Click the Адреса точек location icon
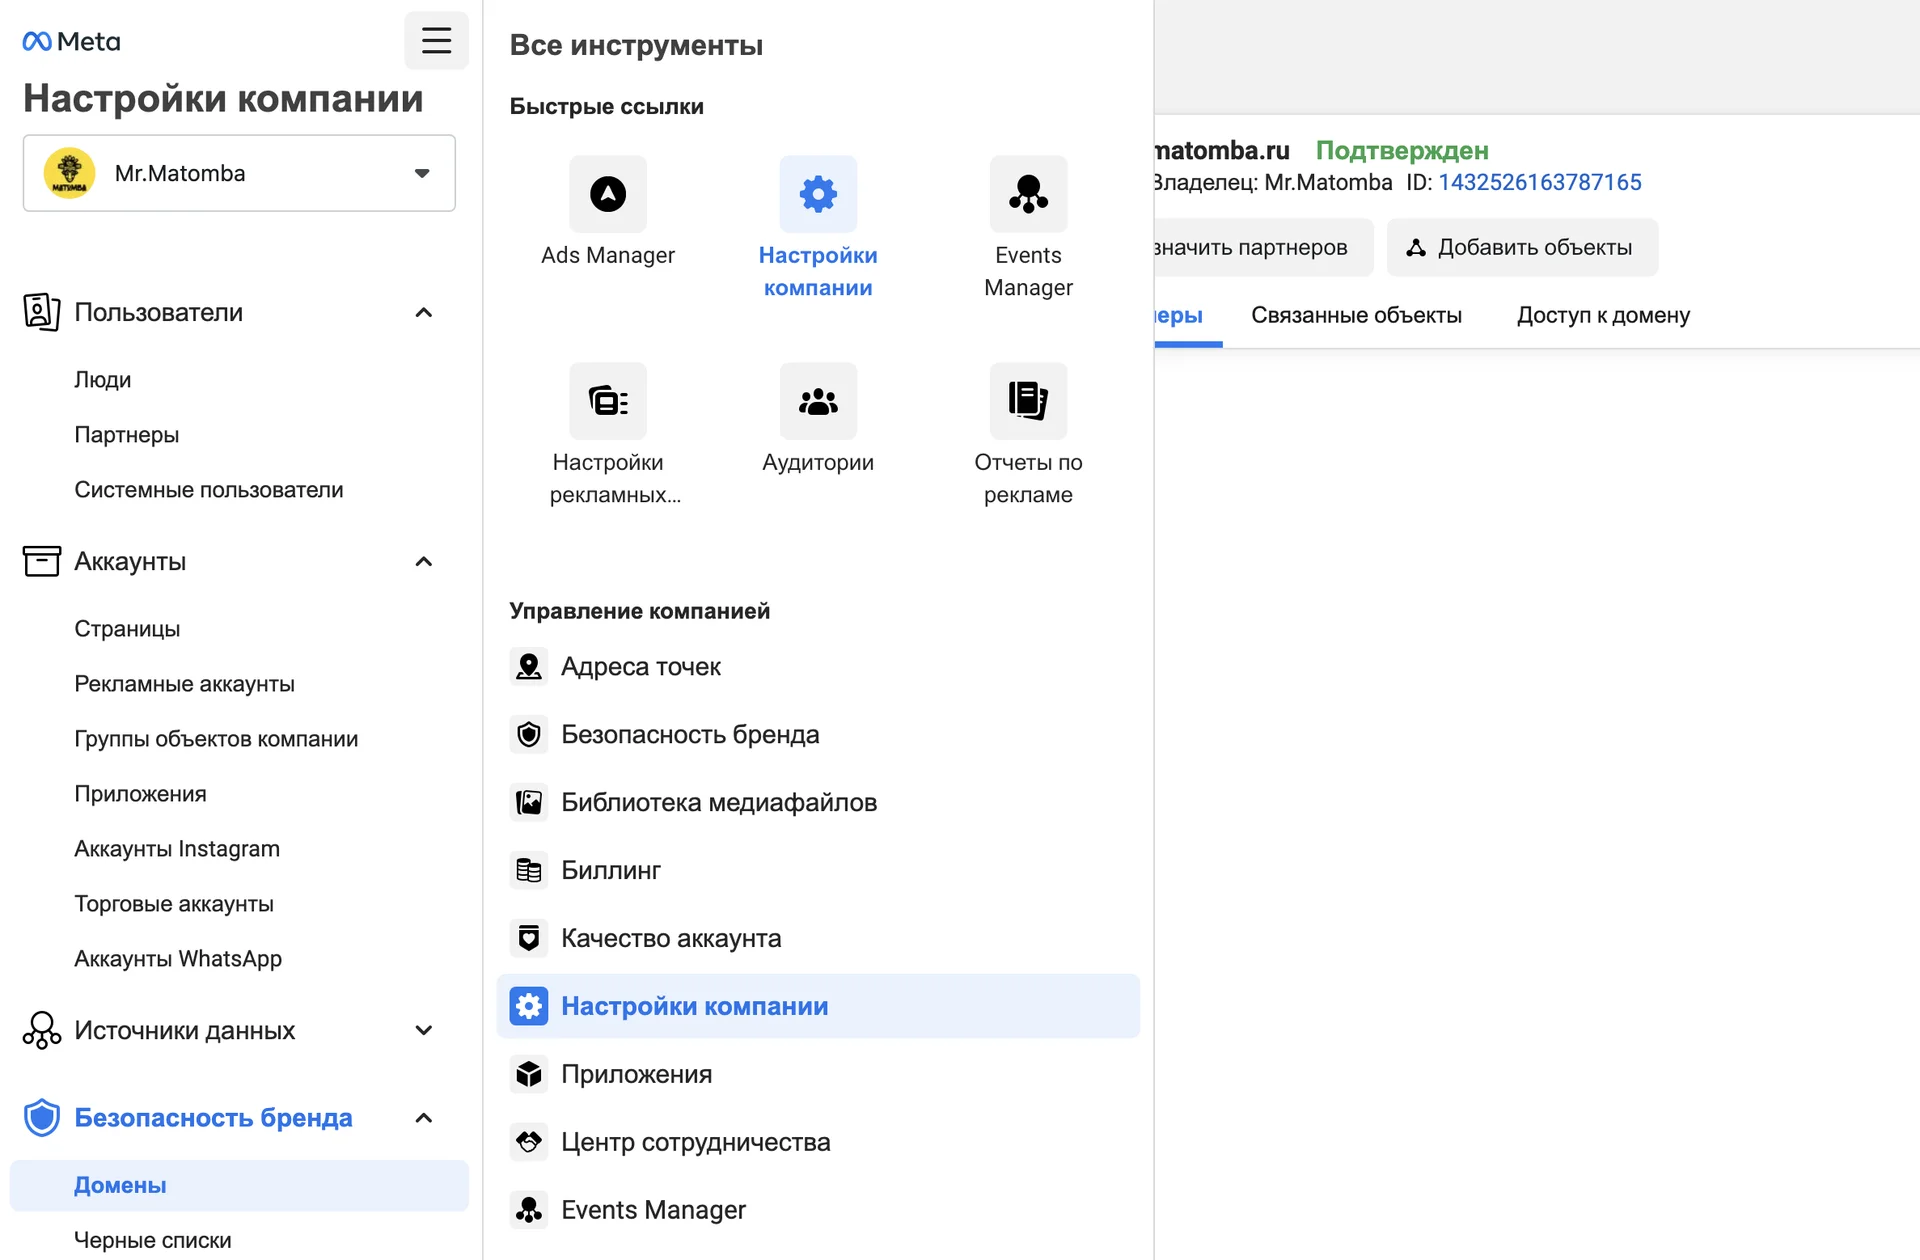The height and width of the screenshot is (1260, 1920). click(529, 666)
